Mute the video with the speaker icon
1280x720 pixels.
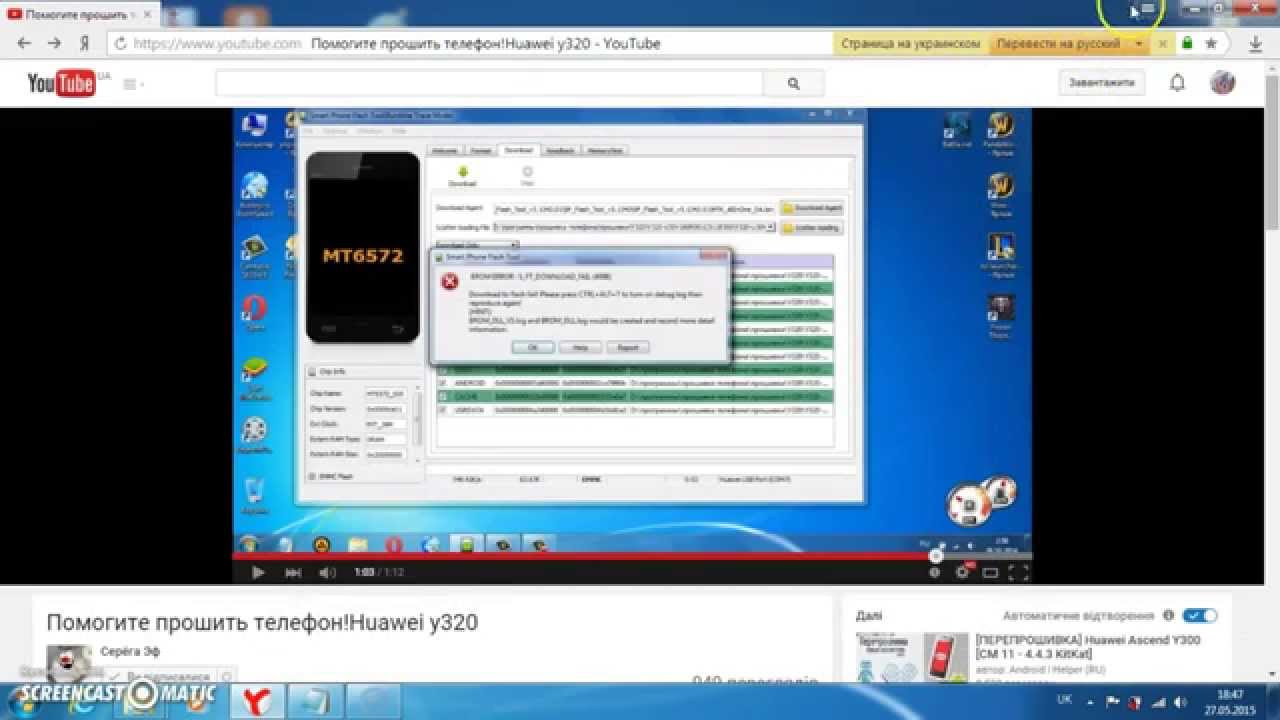pos(327,573)
